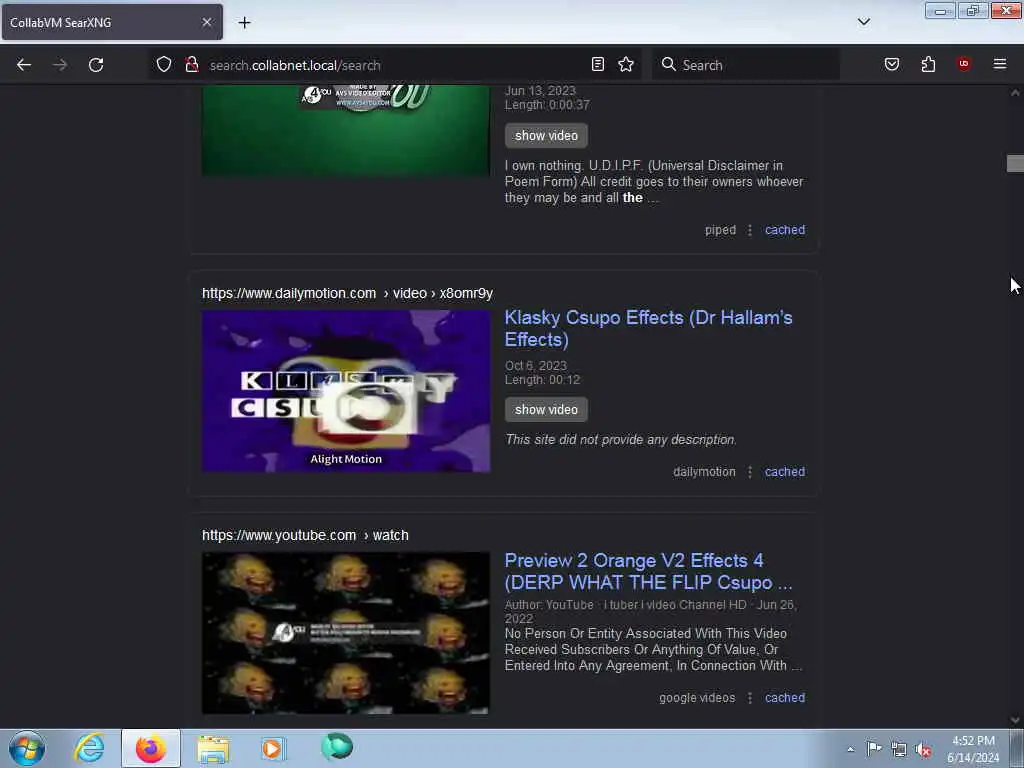
Task: Open a new tab with plus button
Action: point(244,23)
